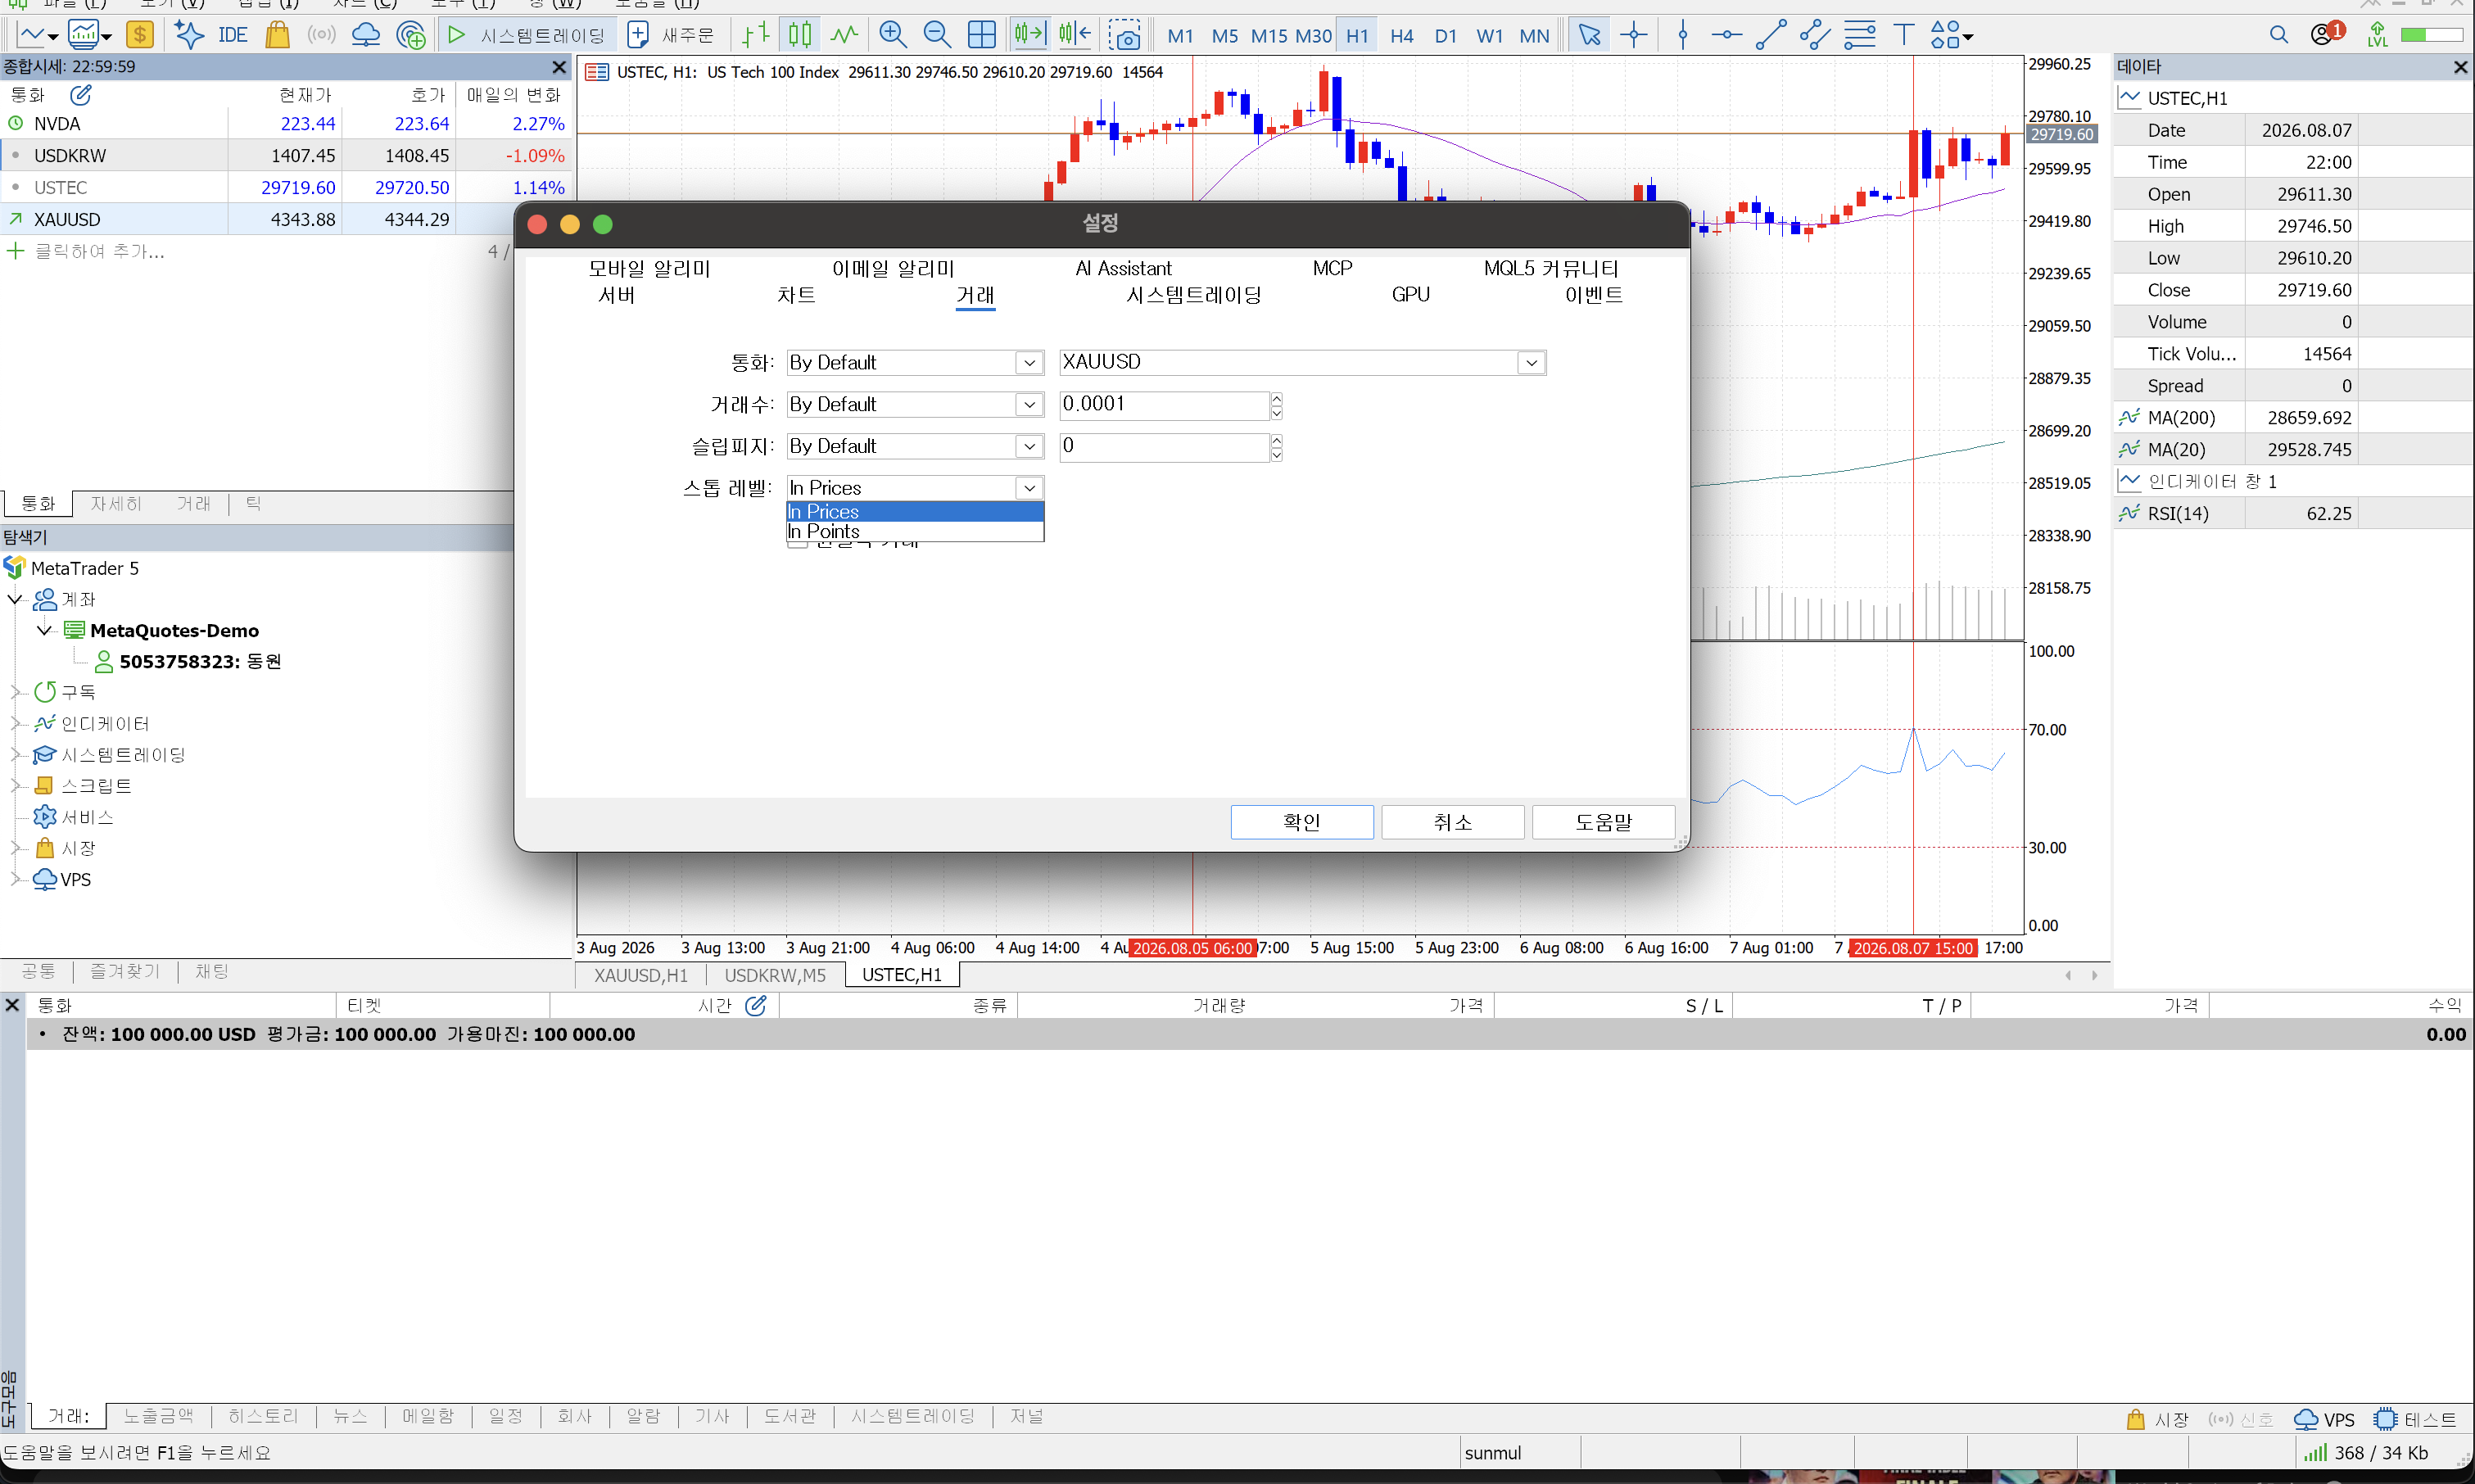Select the NVDA row in market watch
This screenshot has width=2475, height=1484.
pyautogui.click(x=285, y=124)
